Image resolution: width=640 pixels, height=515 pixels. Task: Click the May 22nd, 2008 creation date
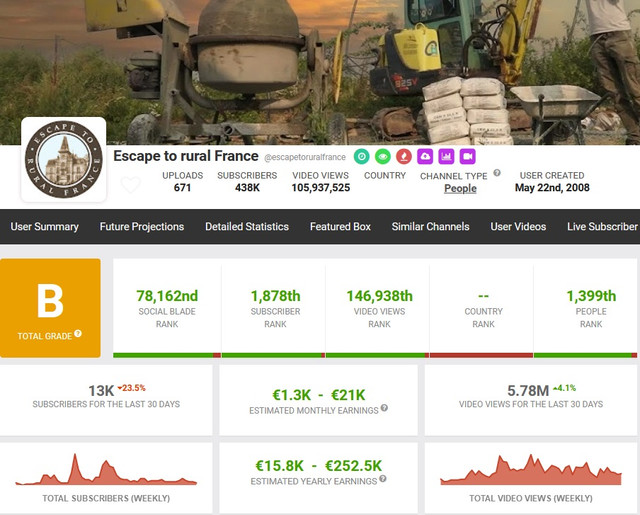(x=552, y=188)
